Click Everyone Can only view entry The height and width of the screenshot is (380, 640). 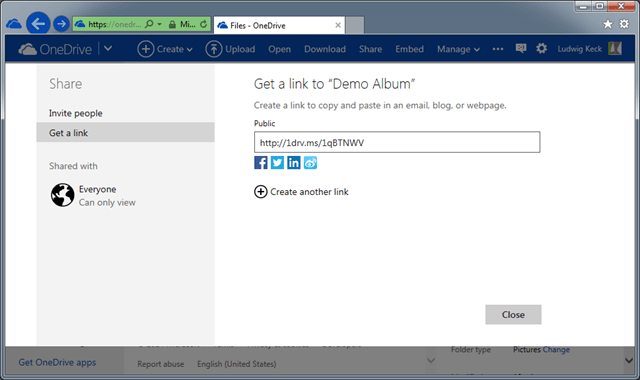pos(93,195)
